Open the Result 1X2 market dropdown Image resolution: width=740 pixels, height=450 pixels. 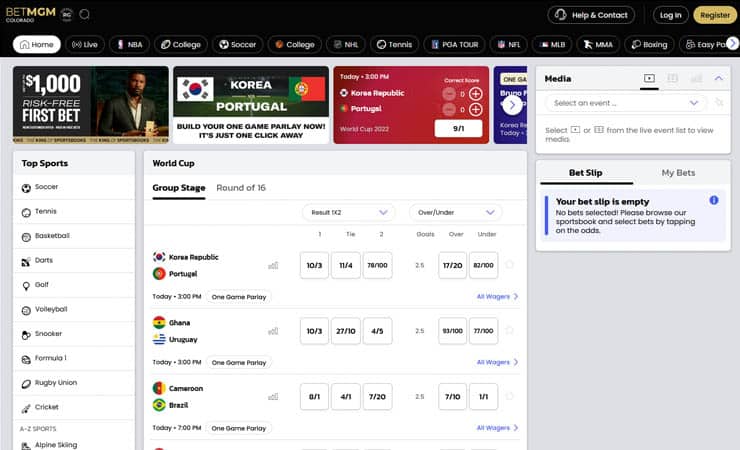349,212
